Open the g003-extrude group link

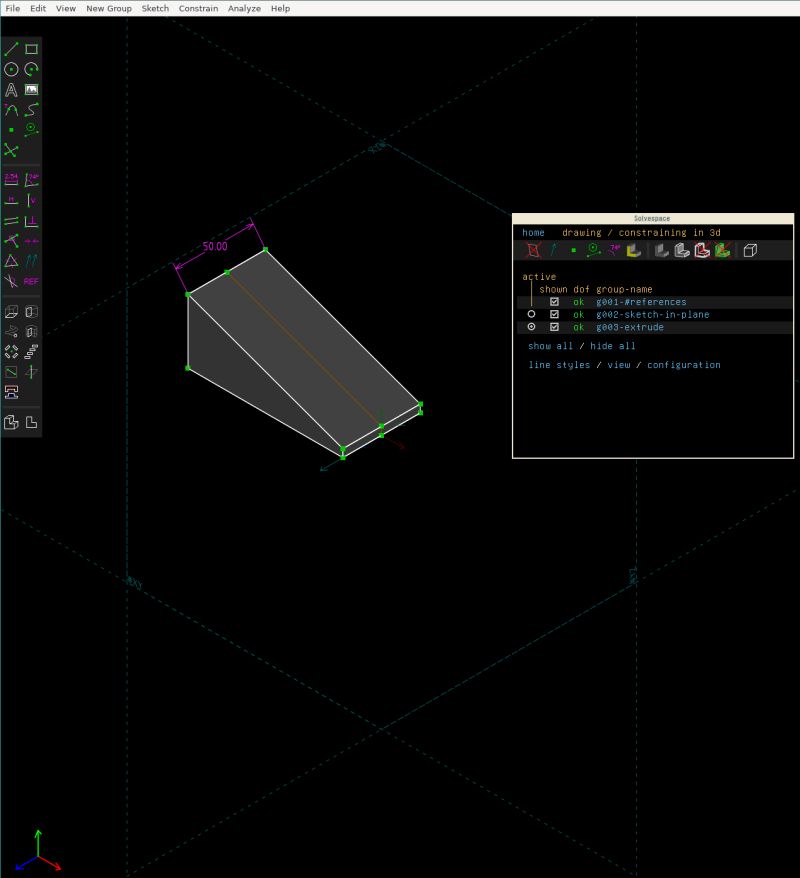630,327
